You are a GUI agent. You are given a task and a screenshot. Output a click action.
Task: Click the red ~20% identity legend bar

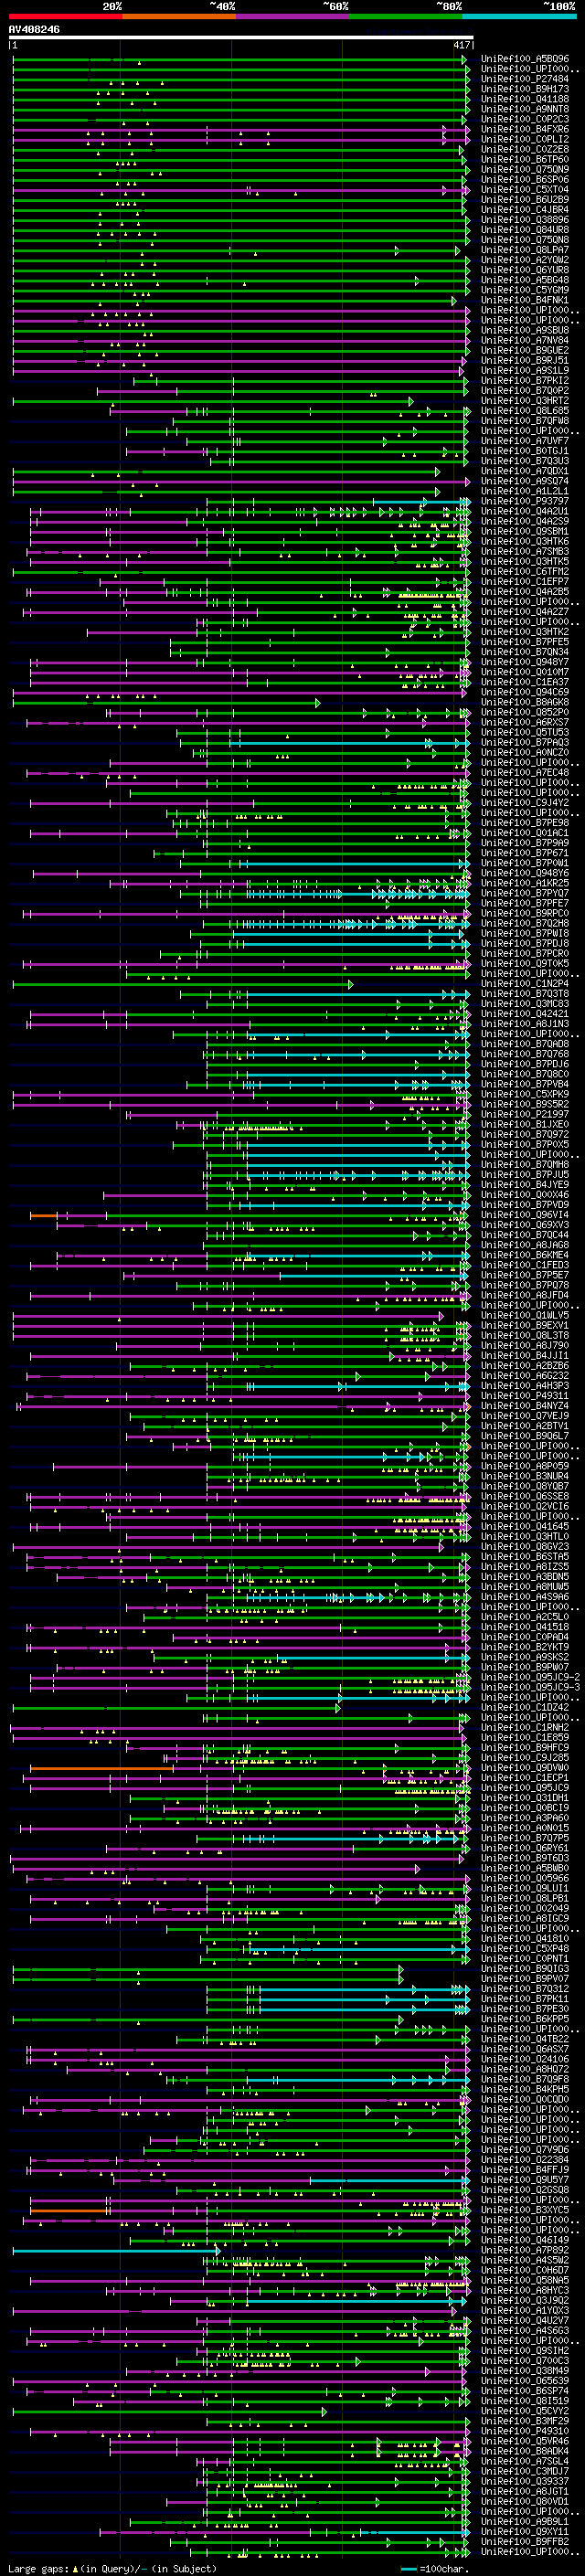point(65,16)
